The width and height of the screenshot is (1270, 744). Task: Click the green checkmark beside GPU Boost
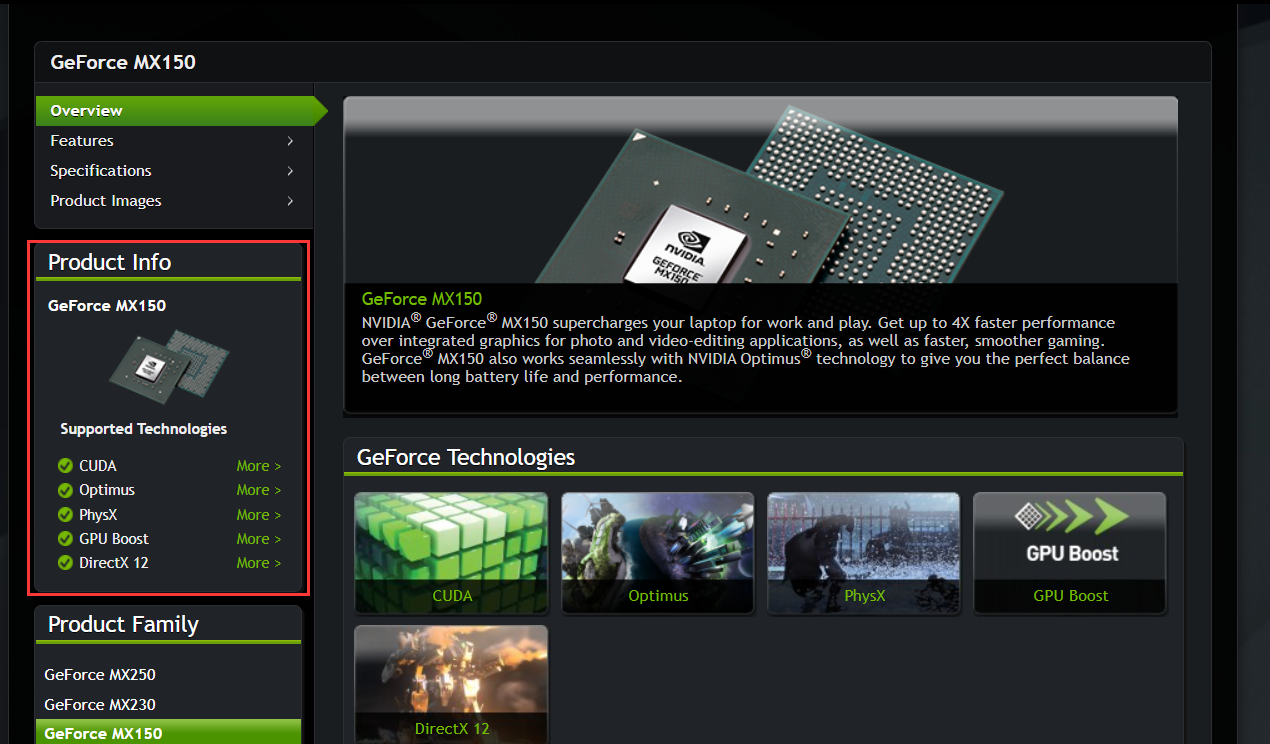[66, 539]
